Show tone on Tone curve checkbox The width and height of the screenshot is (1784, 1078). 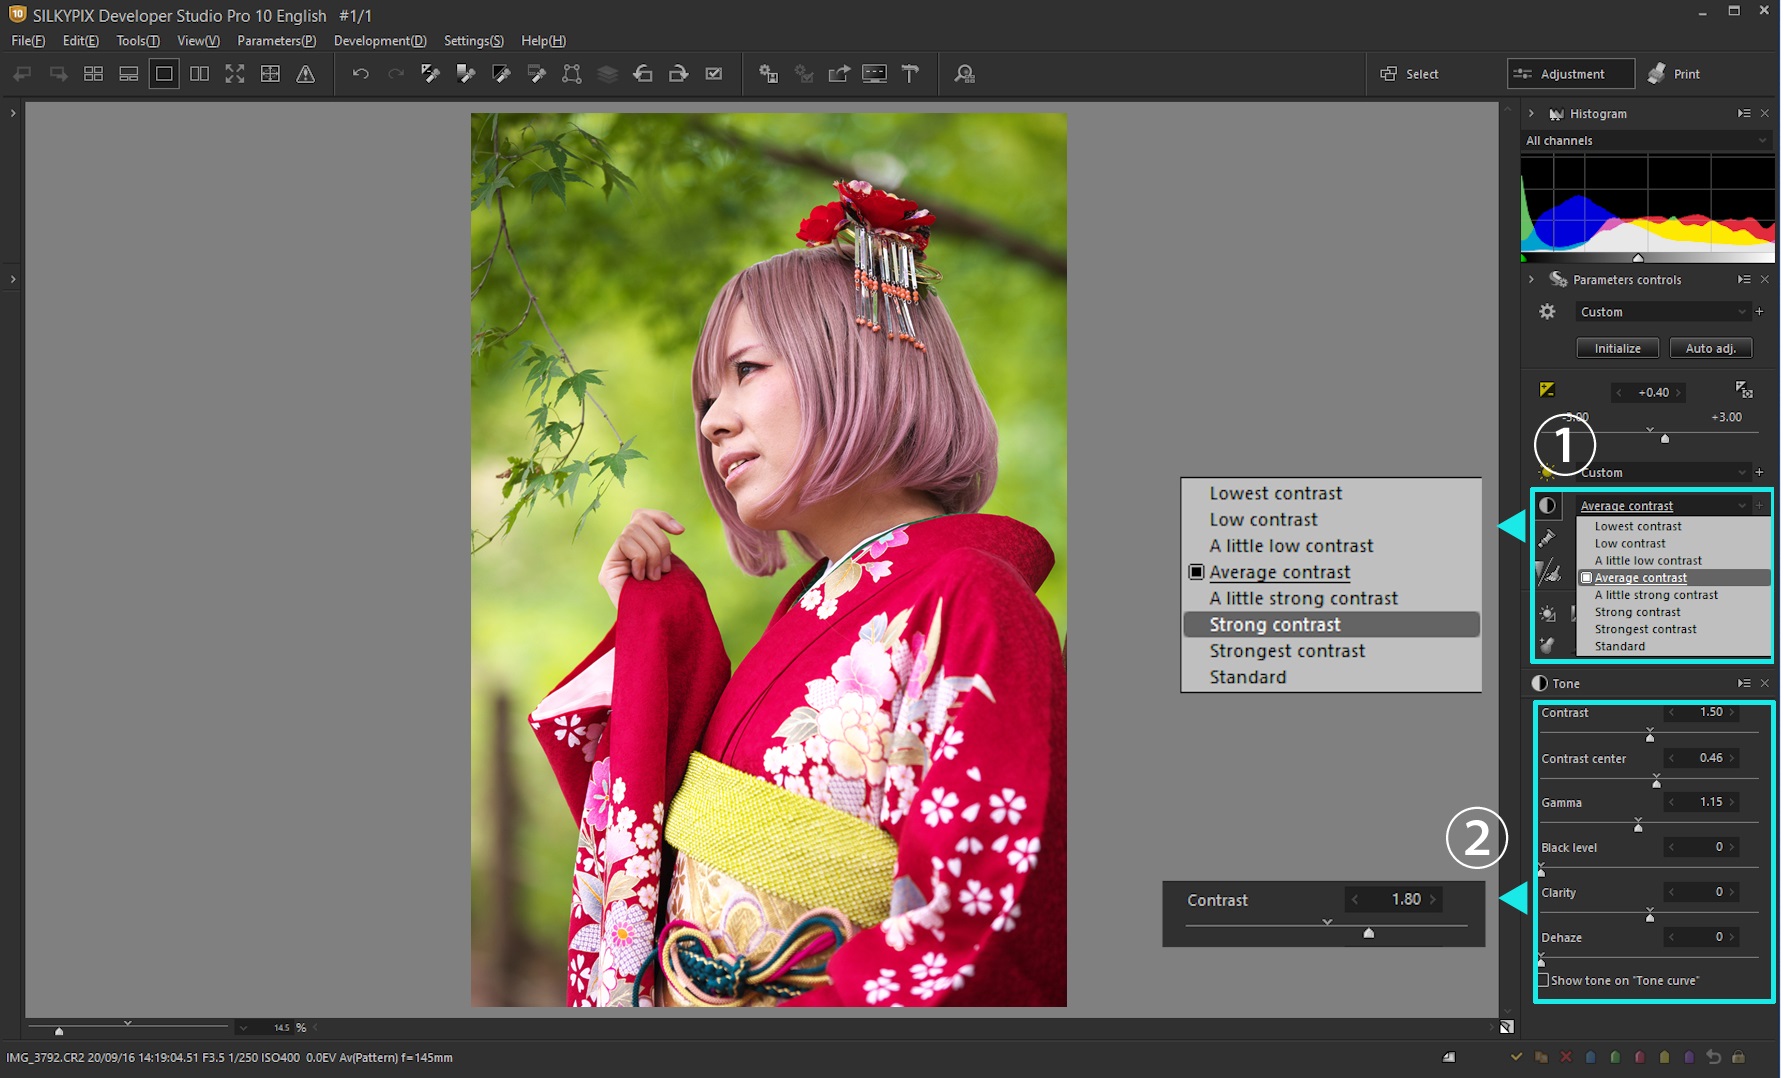point(1543,981)
